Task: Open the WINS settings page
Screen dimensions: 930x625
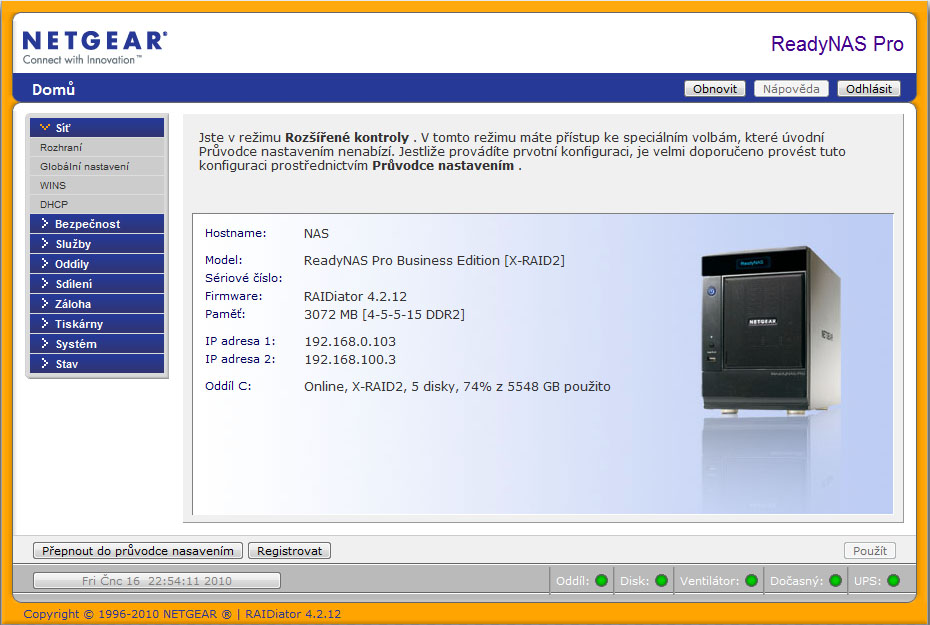Action: pos(97,185)
